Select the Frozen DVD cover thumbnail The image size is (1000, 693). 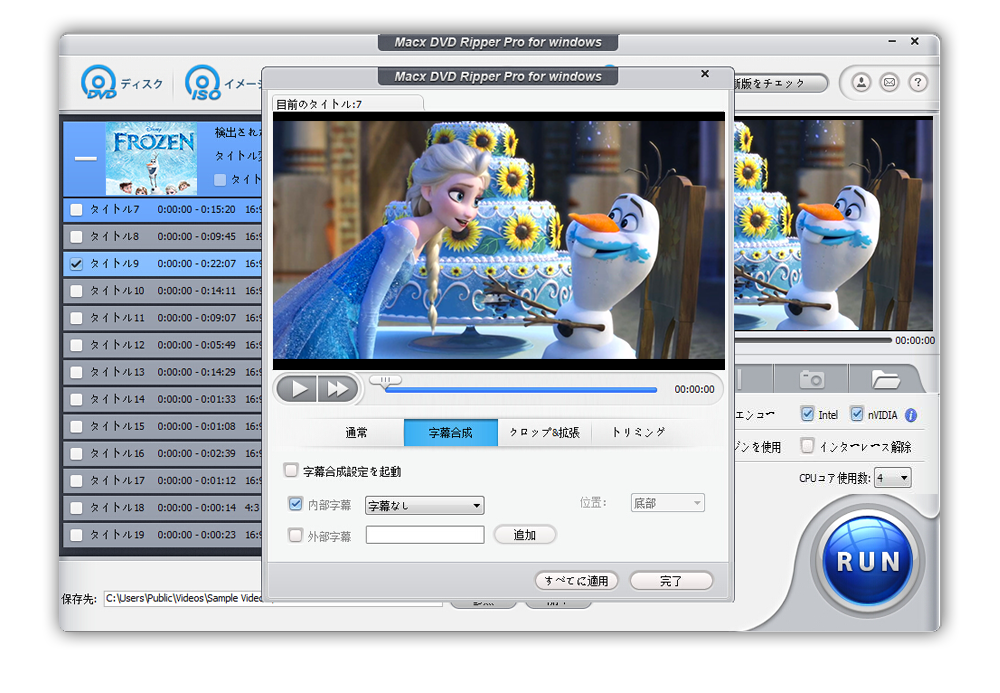pos(151,158)
